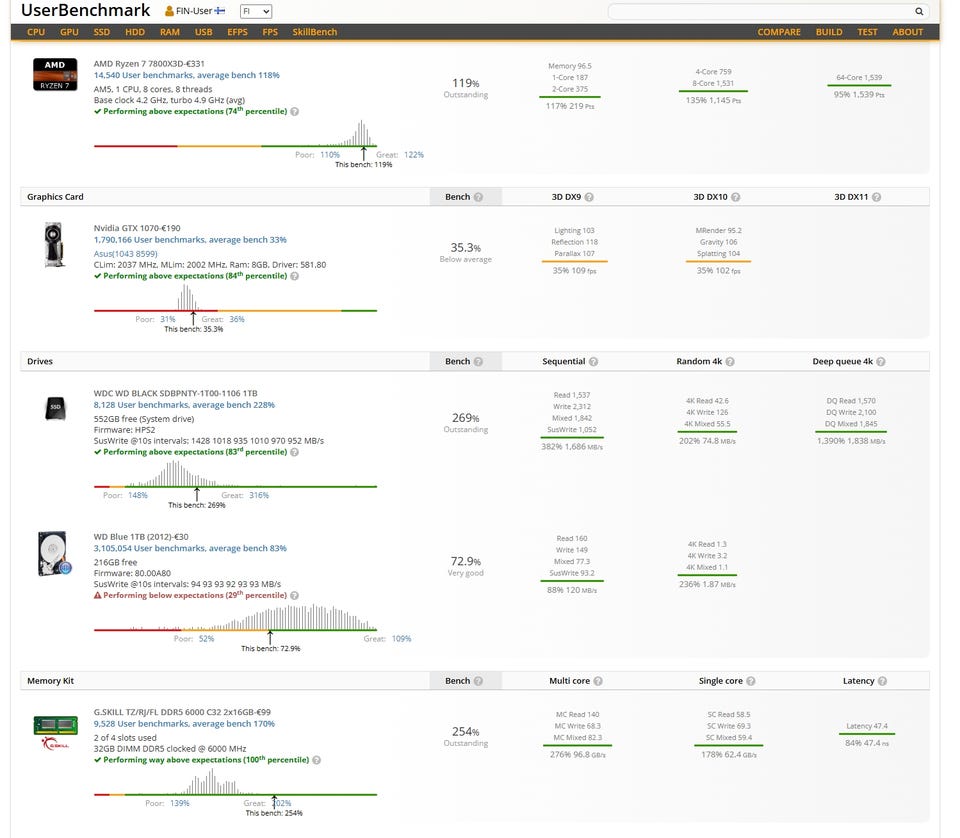
Task: Click help icon beside 3D DX9
Action: click(589, 197)
